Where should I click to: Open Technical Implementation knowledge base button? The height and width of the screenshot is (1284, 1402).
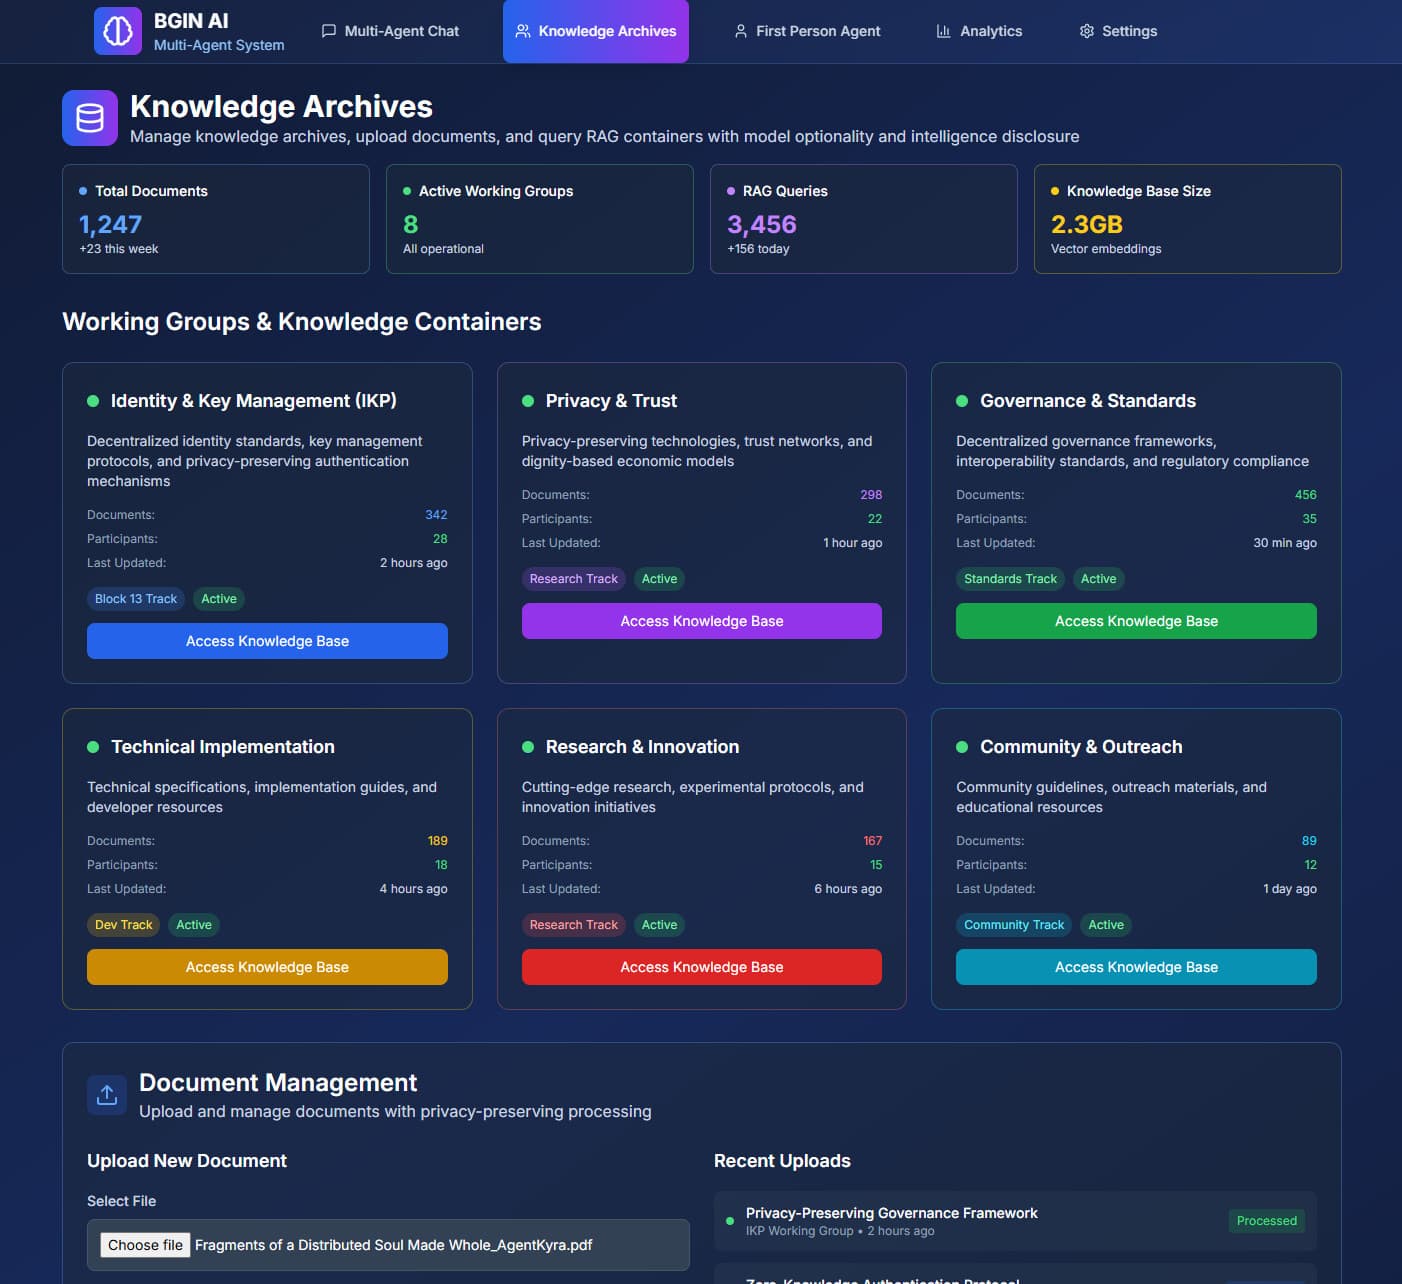pyautogui.click(x=267, y=967)
